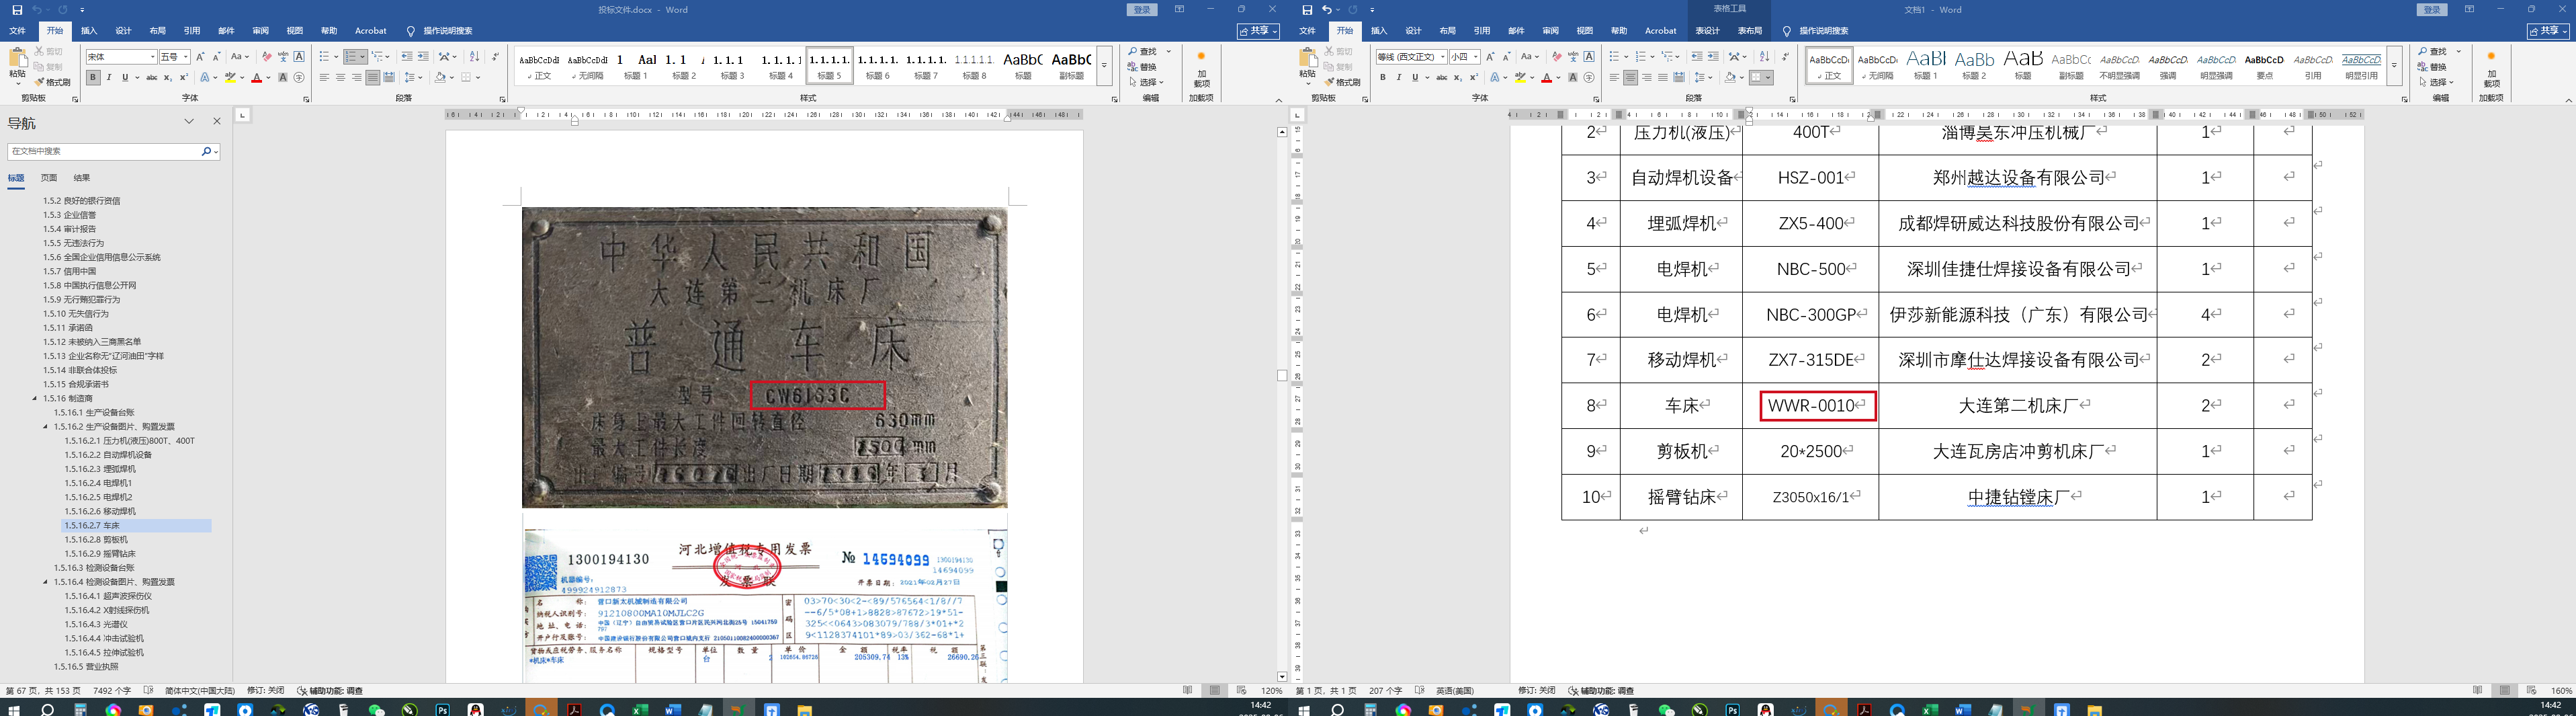Apply 明显引用 style in 文档1 window
Image resolution: width=2576 pixels, height=716 pixels.
tap(2361, 65)
